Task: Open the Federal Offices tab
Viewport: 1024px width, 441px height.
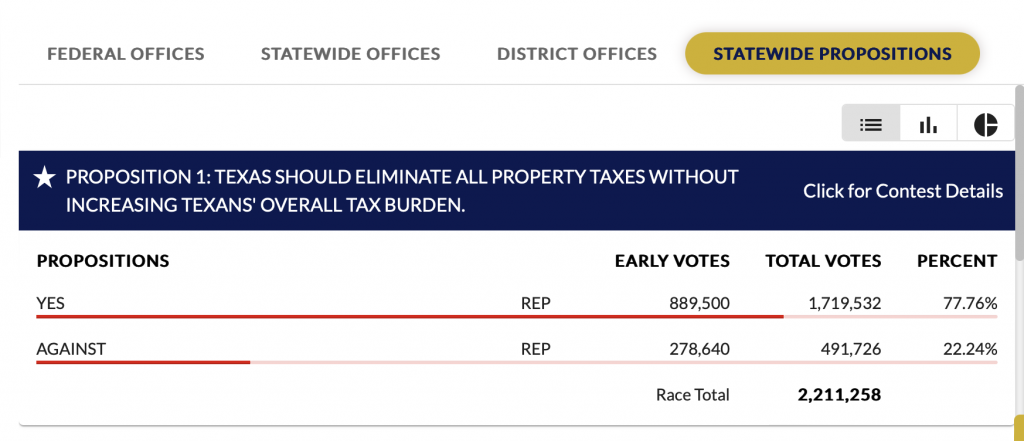Action: click(x=125, y=54)
